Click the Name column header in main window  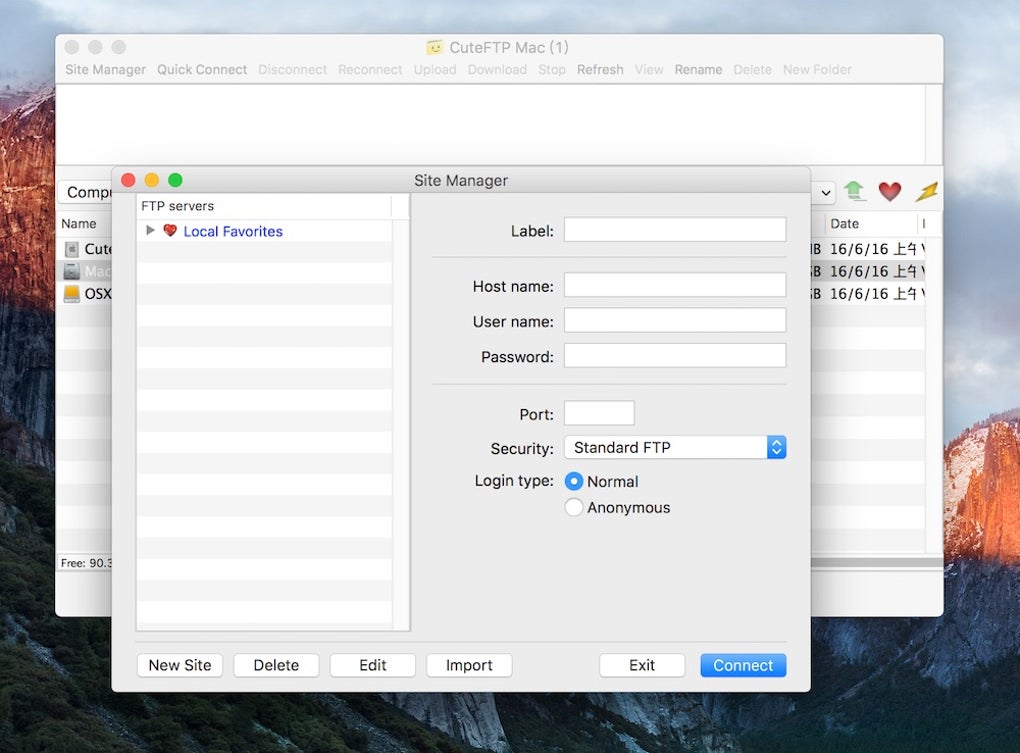(79, 224)
